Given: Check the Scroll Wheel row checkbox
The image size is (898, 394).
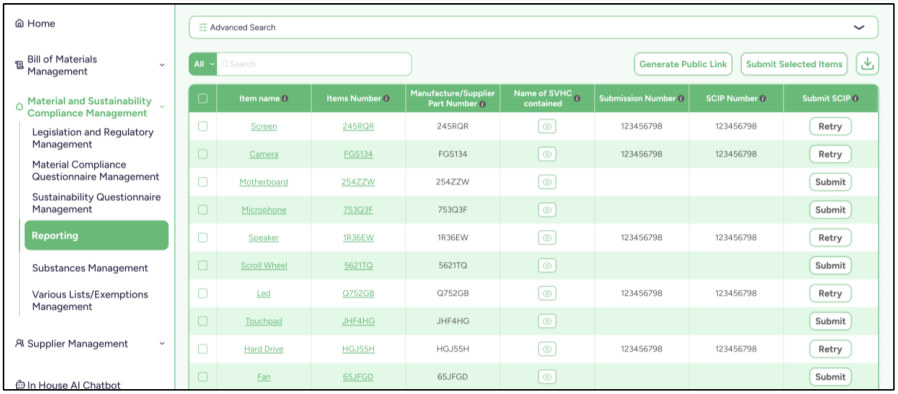Looking at the screenshot, I should pos(203,265).
